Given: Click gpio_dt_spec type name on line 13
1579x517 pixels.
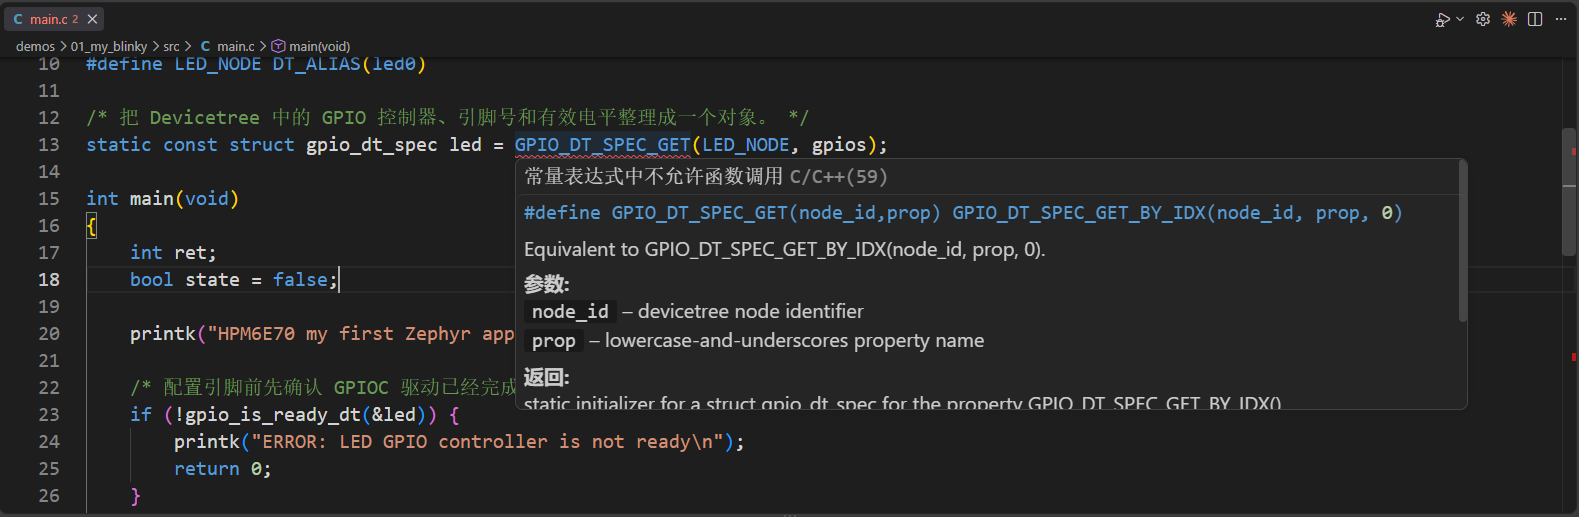Looking at the screenshot, I should 372,145.
